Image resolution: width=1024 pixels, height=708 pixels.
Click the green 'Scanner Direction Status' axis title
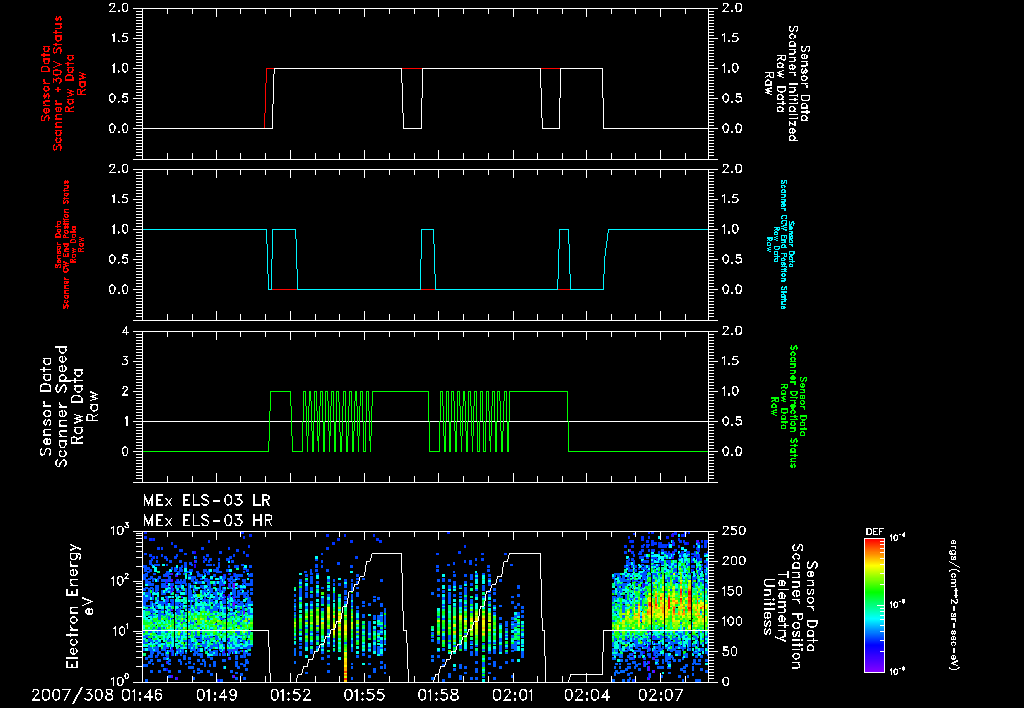click(x=793, y=406)
